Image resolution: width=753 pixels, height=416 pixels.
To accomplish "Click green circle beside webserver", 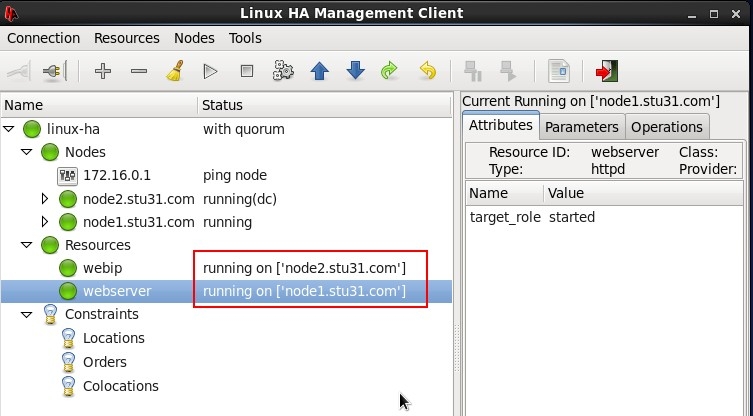I will point(68,291).
